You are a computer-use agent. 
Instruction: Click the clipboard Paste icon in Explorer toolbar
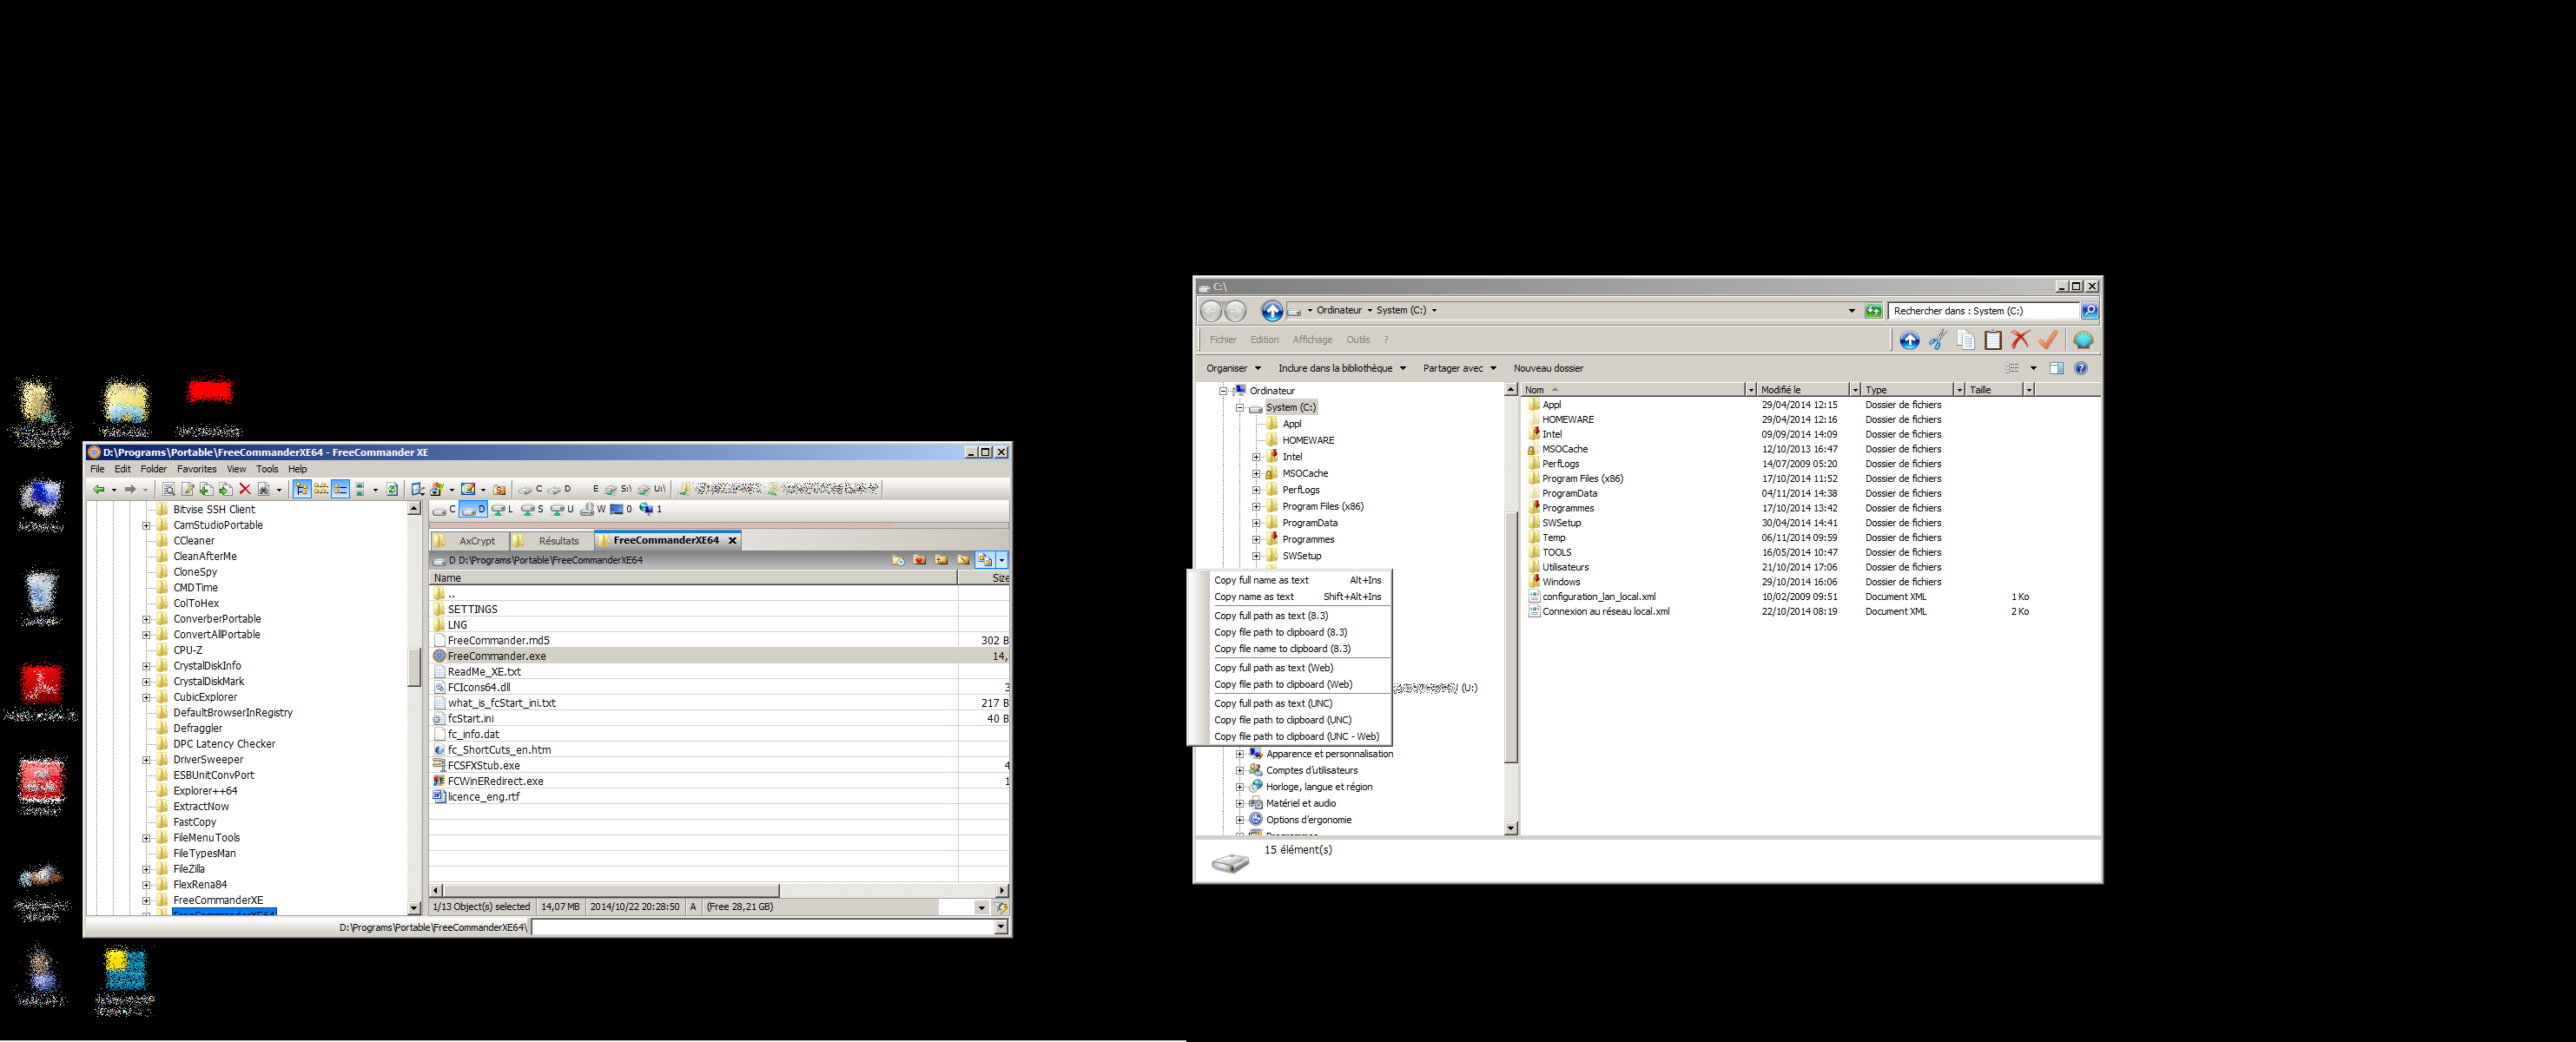(x=1992, y=340)
